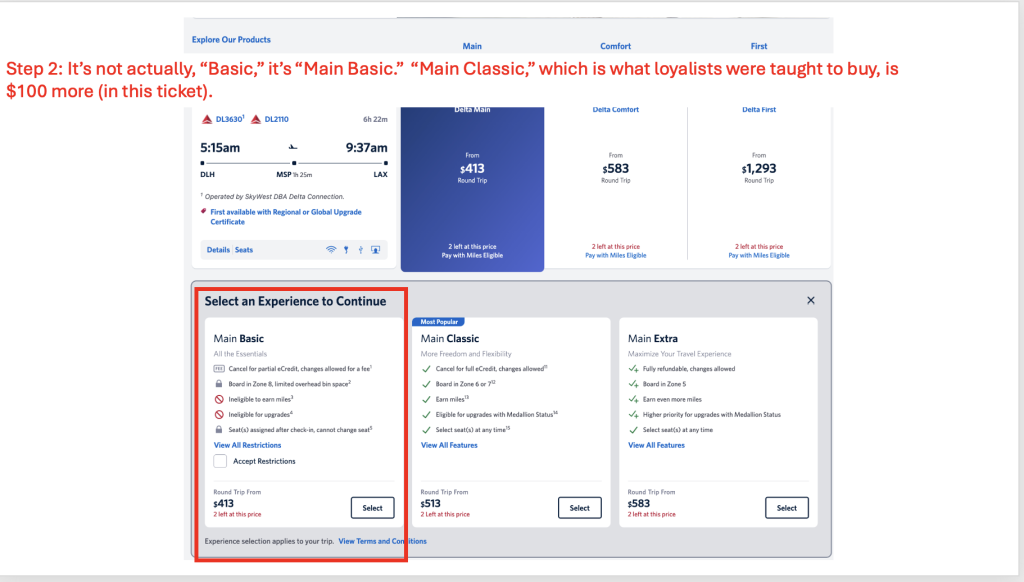Click the upgrade certificate tag icon
Viewport: 1024px width, 582px height.
pos(203,211)
